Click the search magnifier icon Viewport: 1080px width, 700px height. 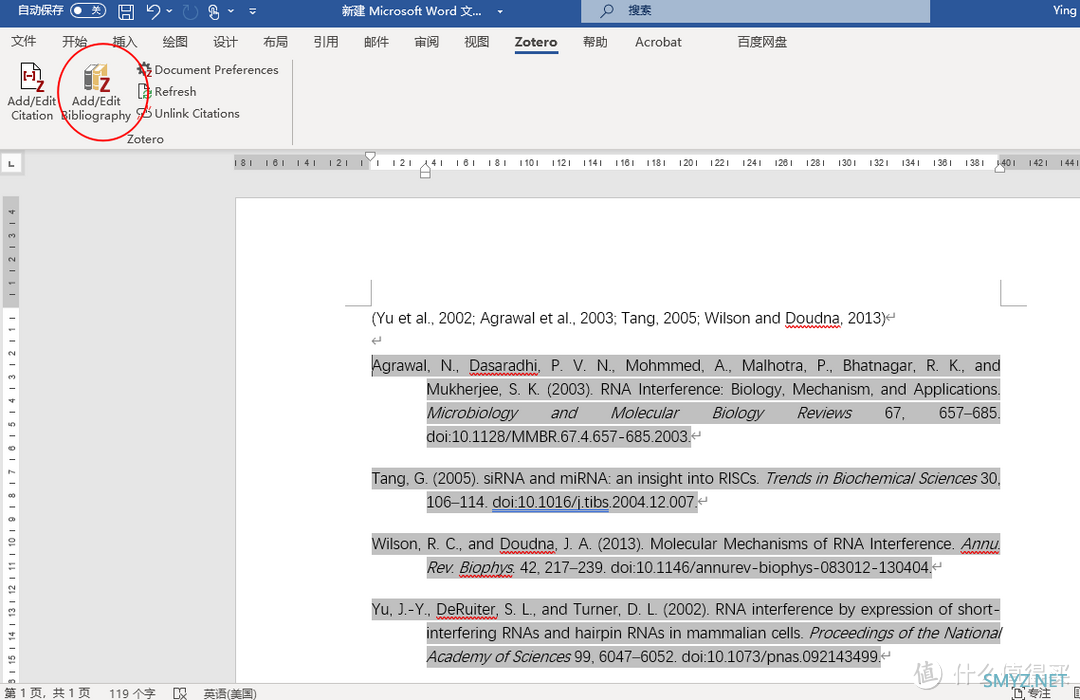606,11
